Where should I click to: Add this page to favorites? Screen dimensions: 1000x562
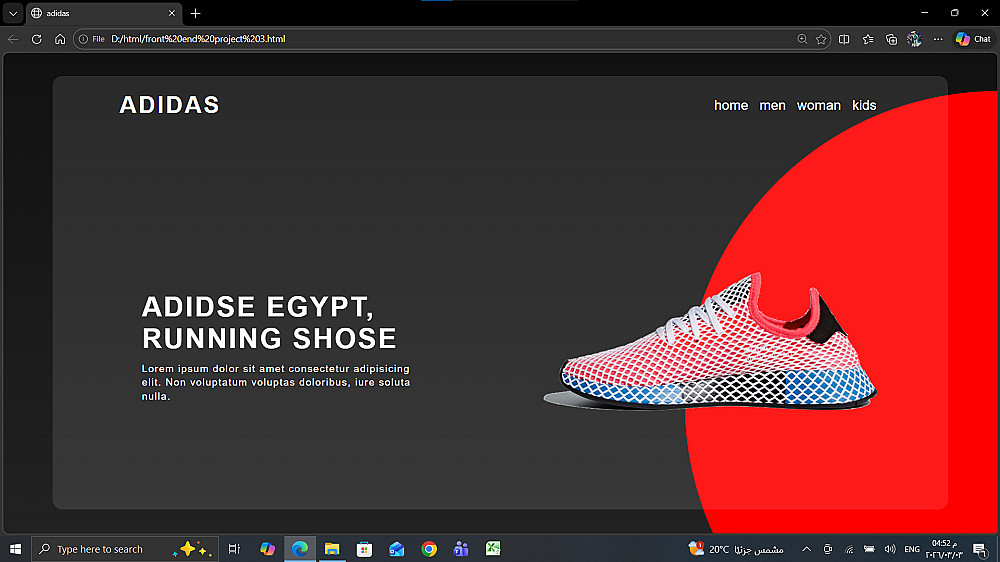(x=821, y=39)
